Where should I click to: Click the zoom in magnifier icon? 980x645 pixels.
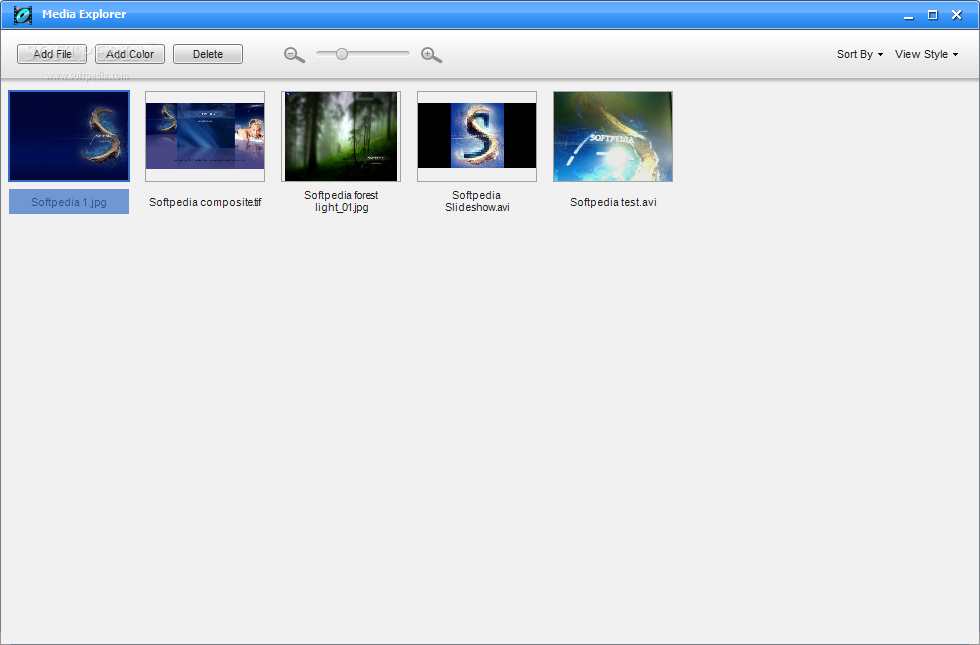(x=431, y=55)
